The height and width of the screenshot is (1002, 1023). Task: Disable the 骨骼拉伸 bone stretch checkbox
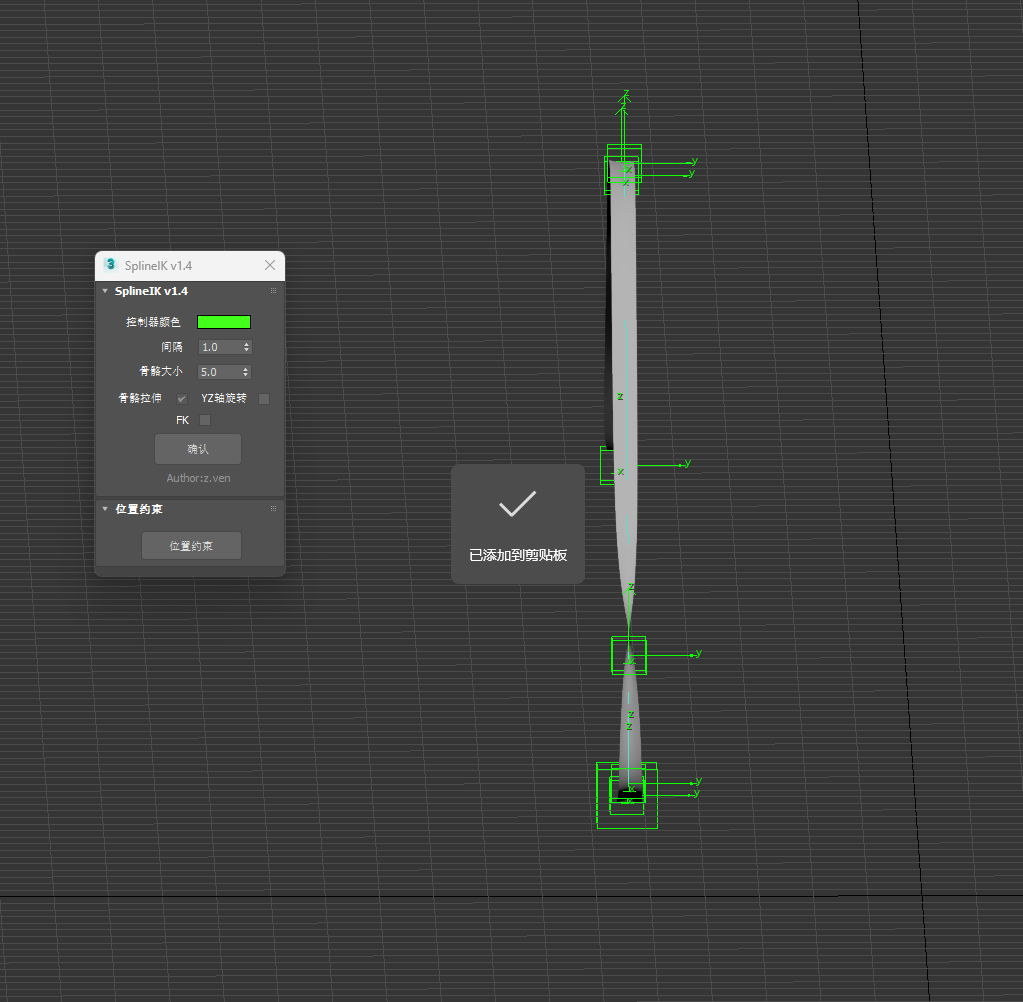click(x=182, y=398)
